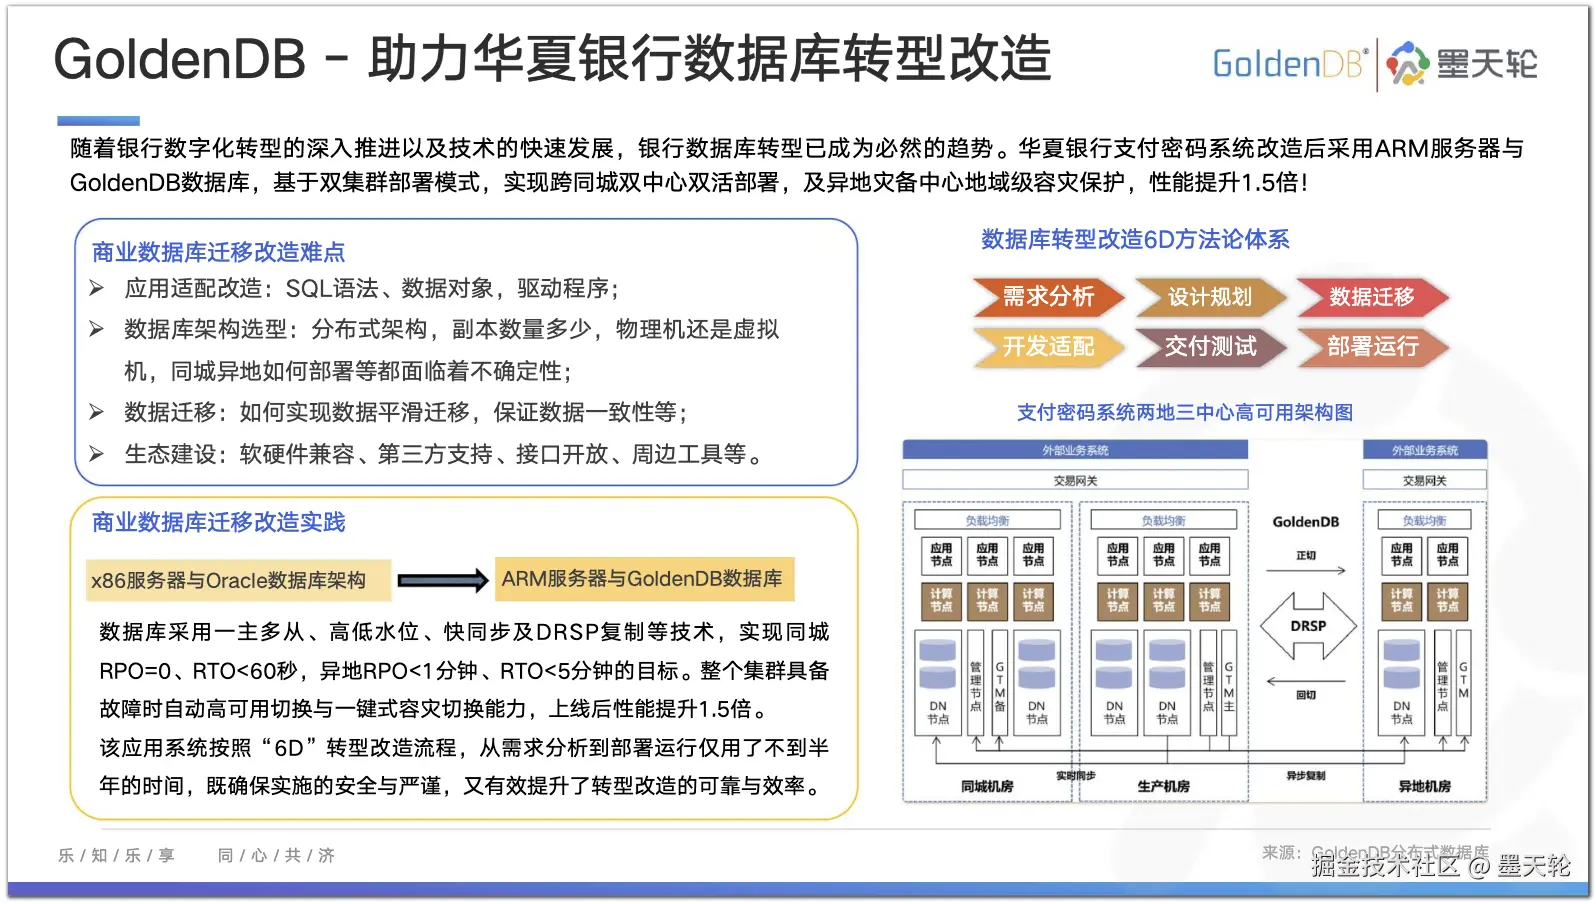
Task: Select the slide title 助力华夏银行数据库转型改造
Action: tap(709, 58)
